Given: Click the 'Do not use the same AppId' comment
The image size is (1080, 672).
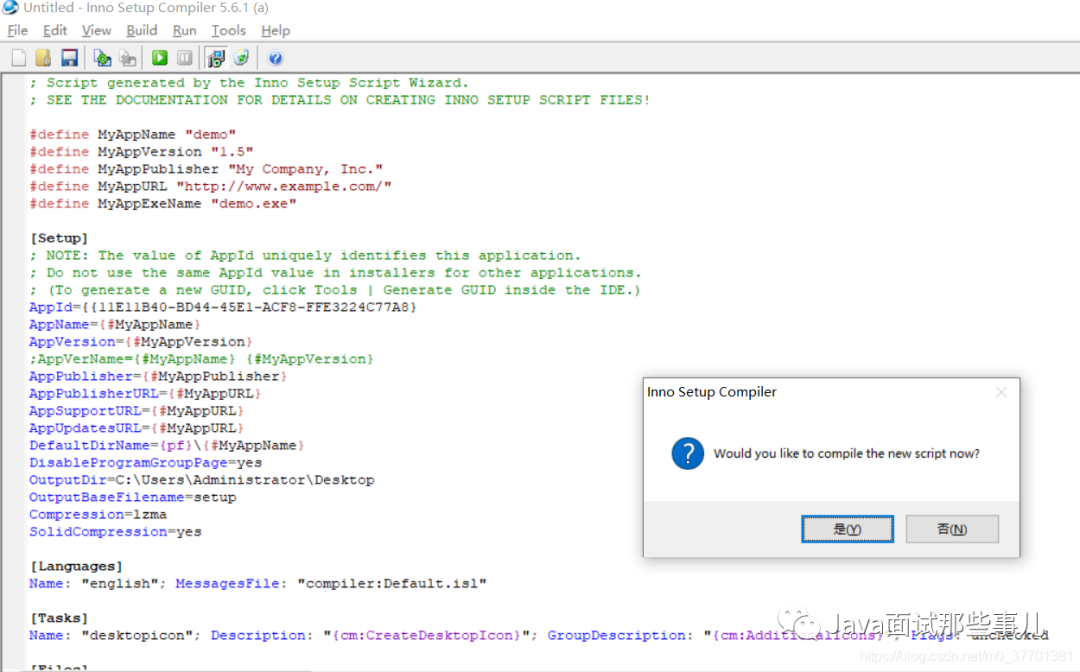Looking at the screenshot, I should coord(335,273).
